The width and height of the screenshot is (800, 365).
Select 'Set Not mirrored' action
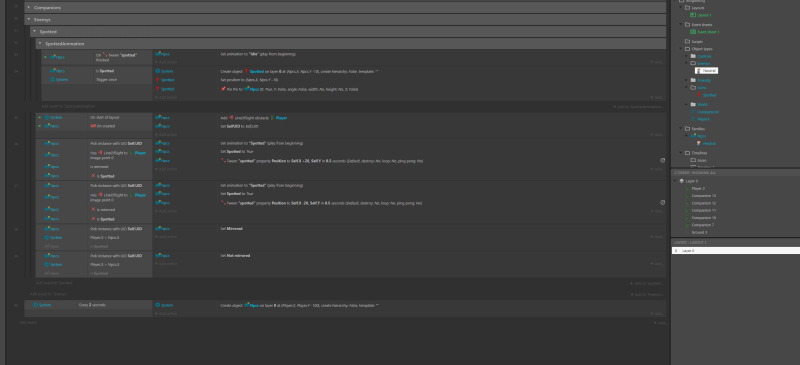click(x=235, y=255)
